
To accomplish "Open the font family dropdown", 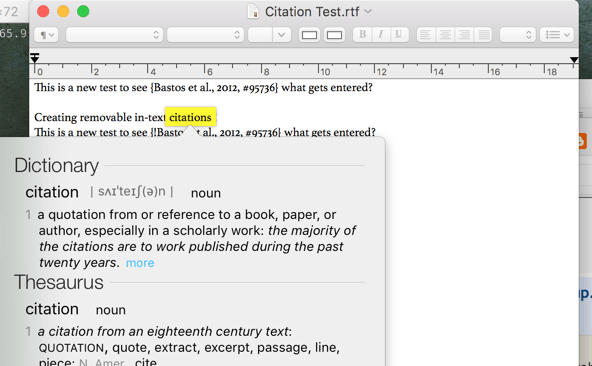I will coord(114,35).
